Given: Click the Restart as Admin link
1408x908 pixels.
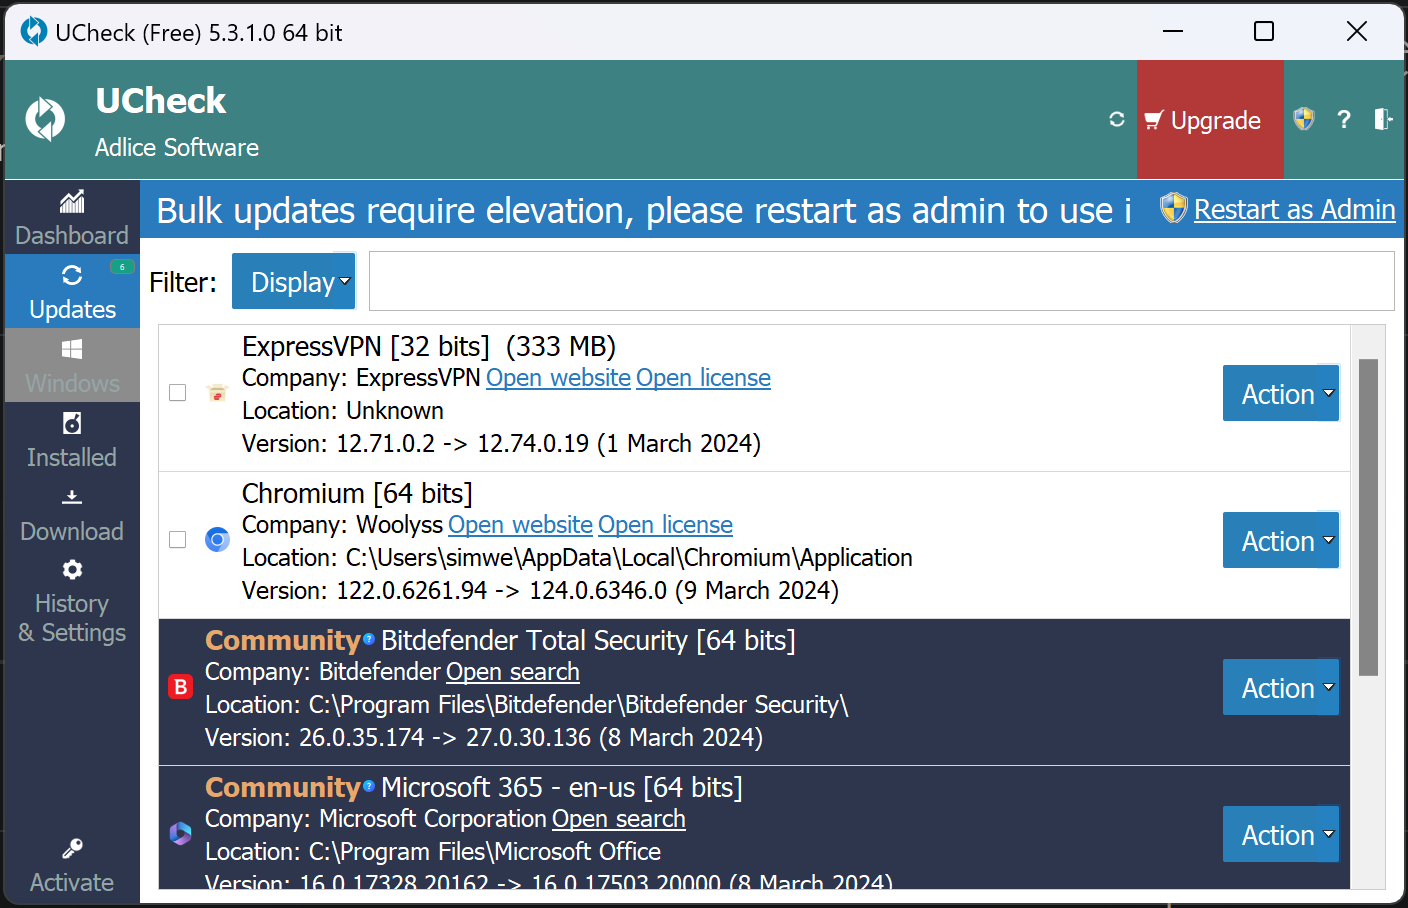Looking at the screenshot, I should [1294, 210].
